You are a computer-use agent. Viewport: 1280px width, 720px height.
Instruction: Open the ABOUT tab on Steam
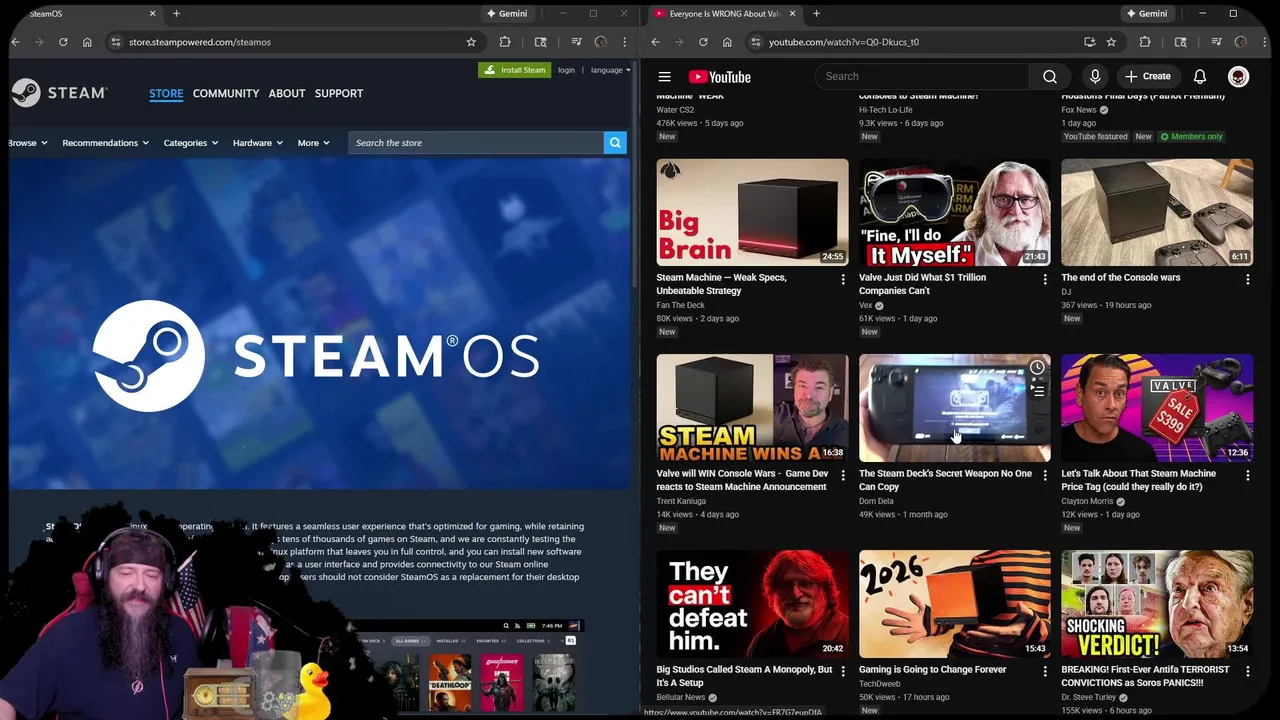(287, 93)
